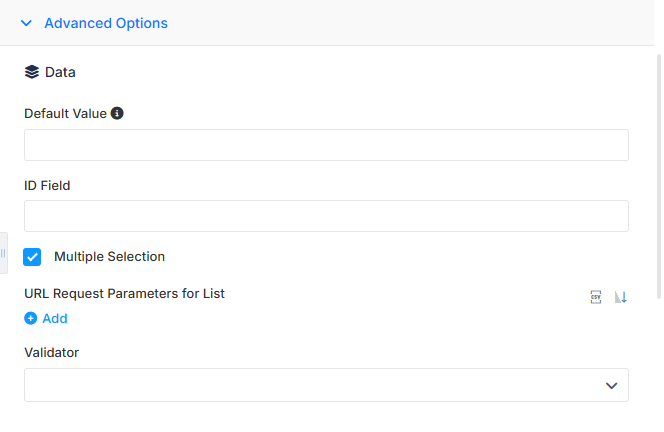Click the panel resize grip on left edge
Viewport: 664px width, 432px height.
(x=3, y=253)
